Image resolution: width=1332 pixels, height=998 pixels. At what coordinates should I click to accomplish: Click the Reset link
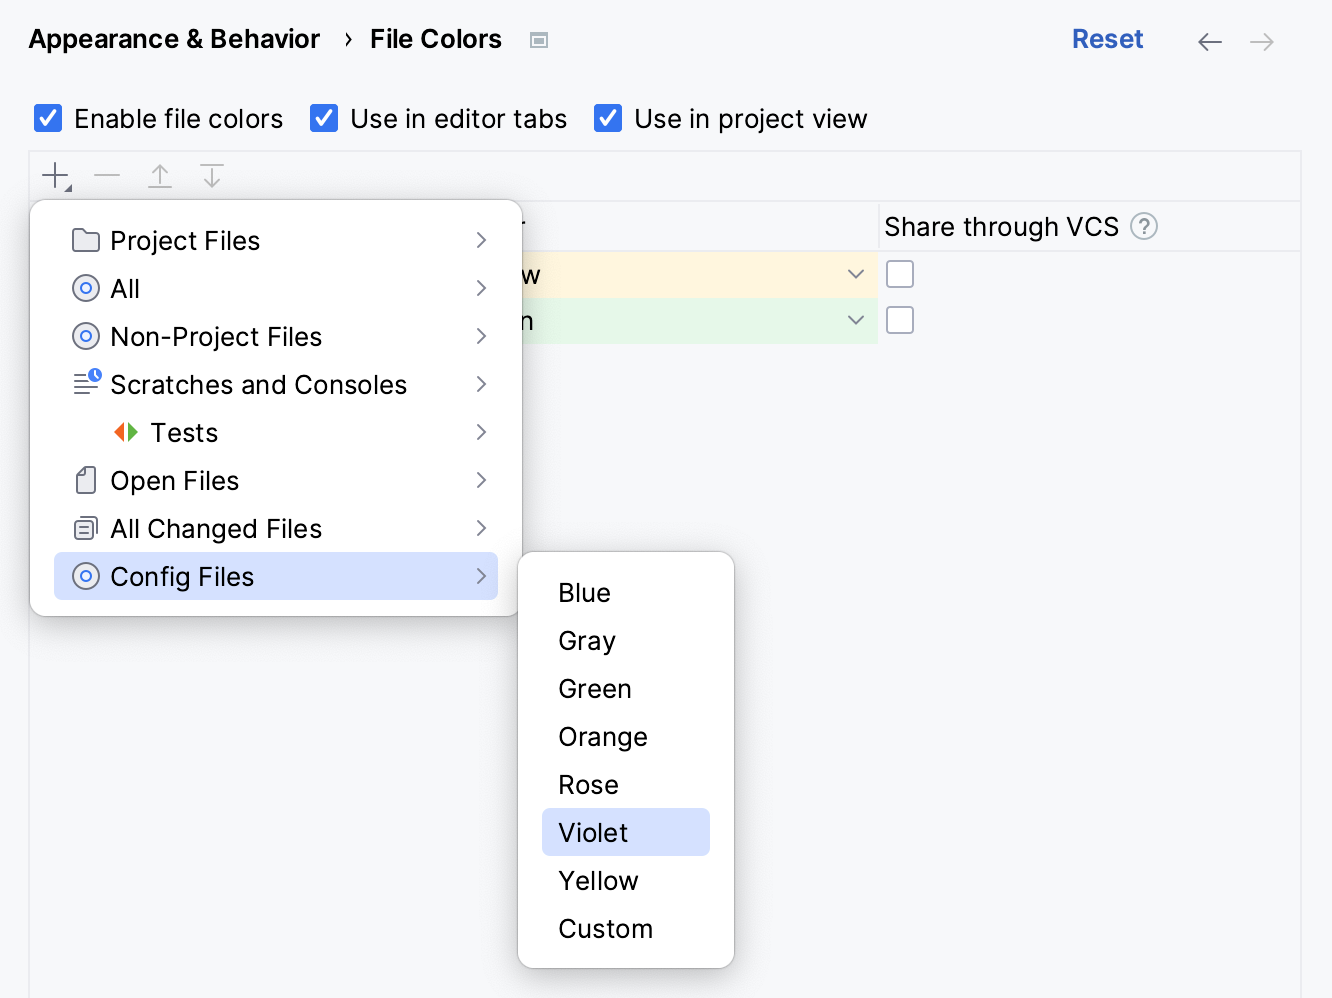point(1107,39)
